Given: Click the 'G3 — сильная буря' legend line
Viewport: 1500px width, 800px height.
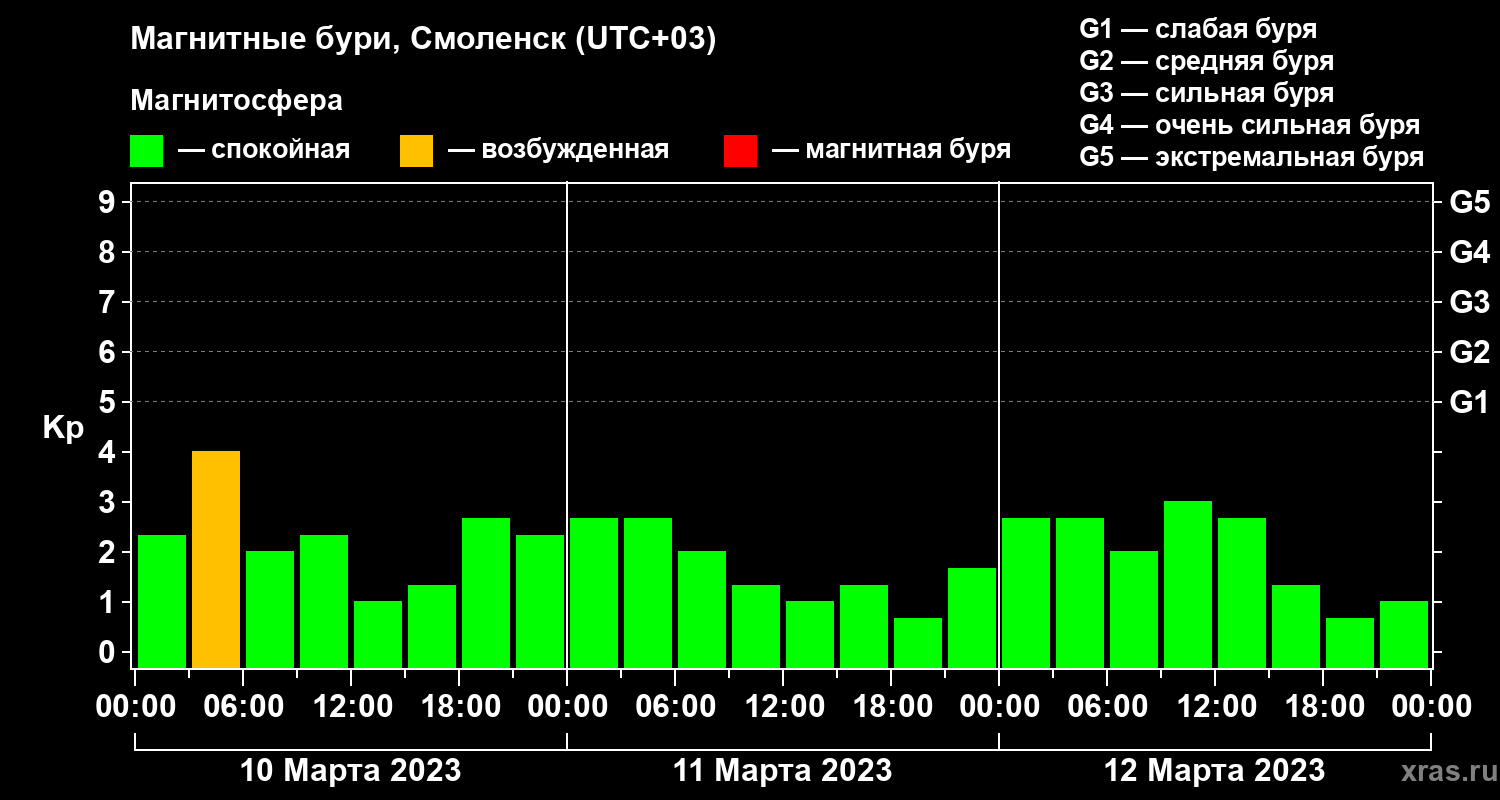Looking at the screenshot, I should 1206,93.
